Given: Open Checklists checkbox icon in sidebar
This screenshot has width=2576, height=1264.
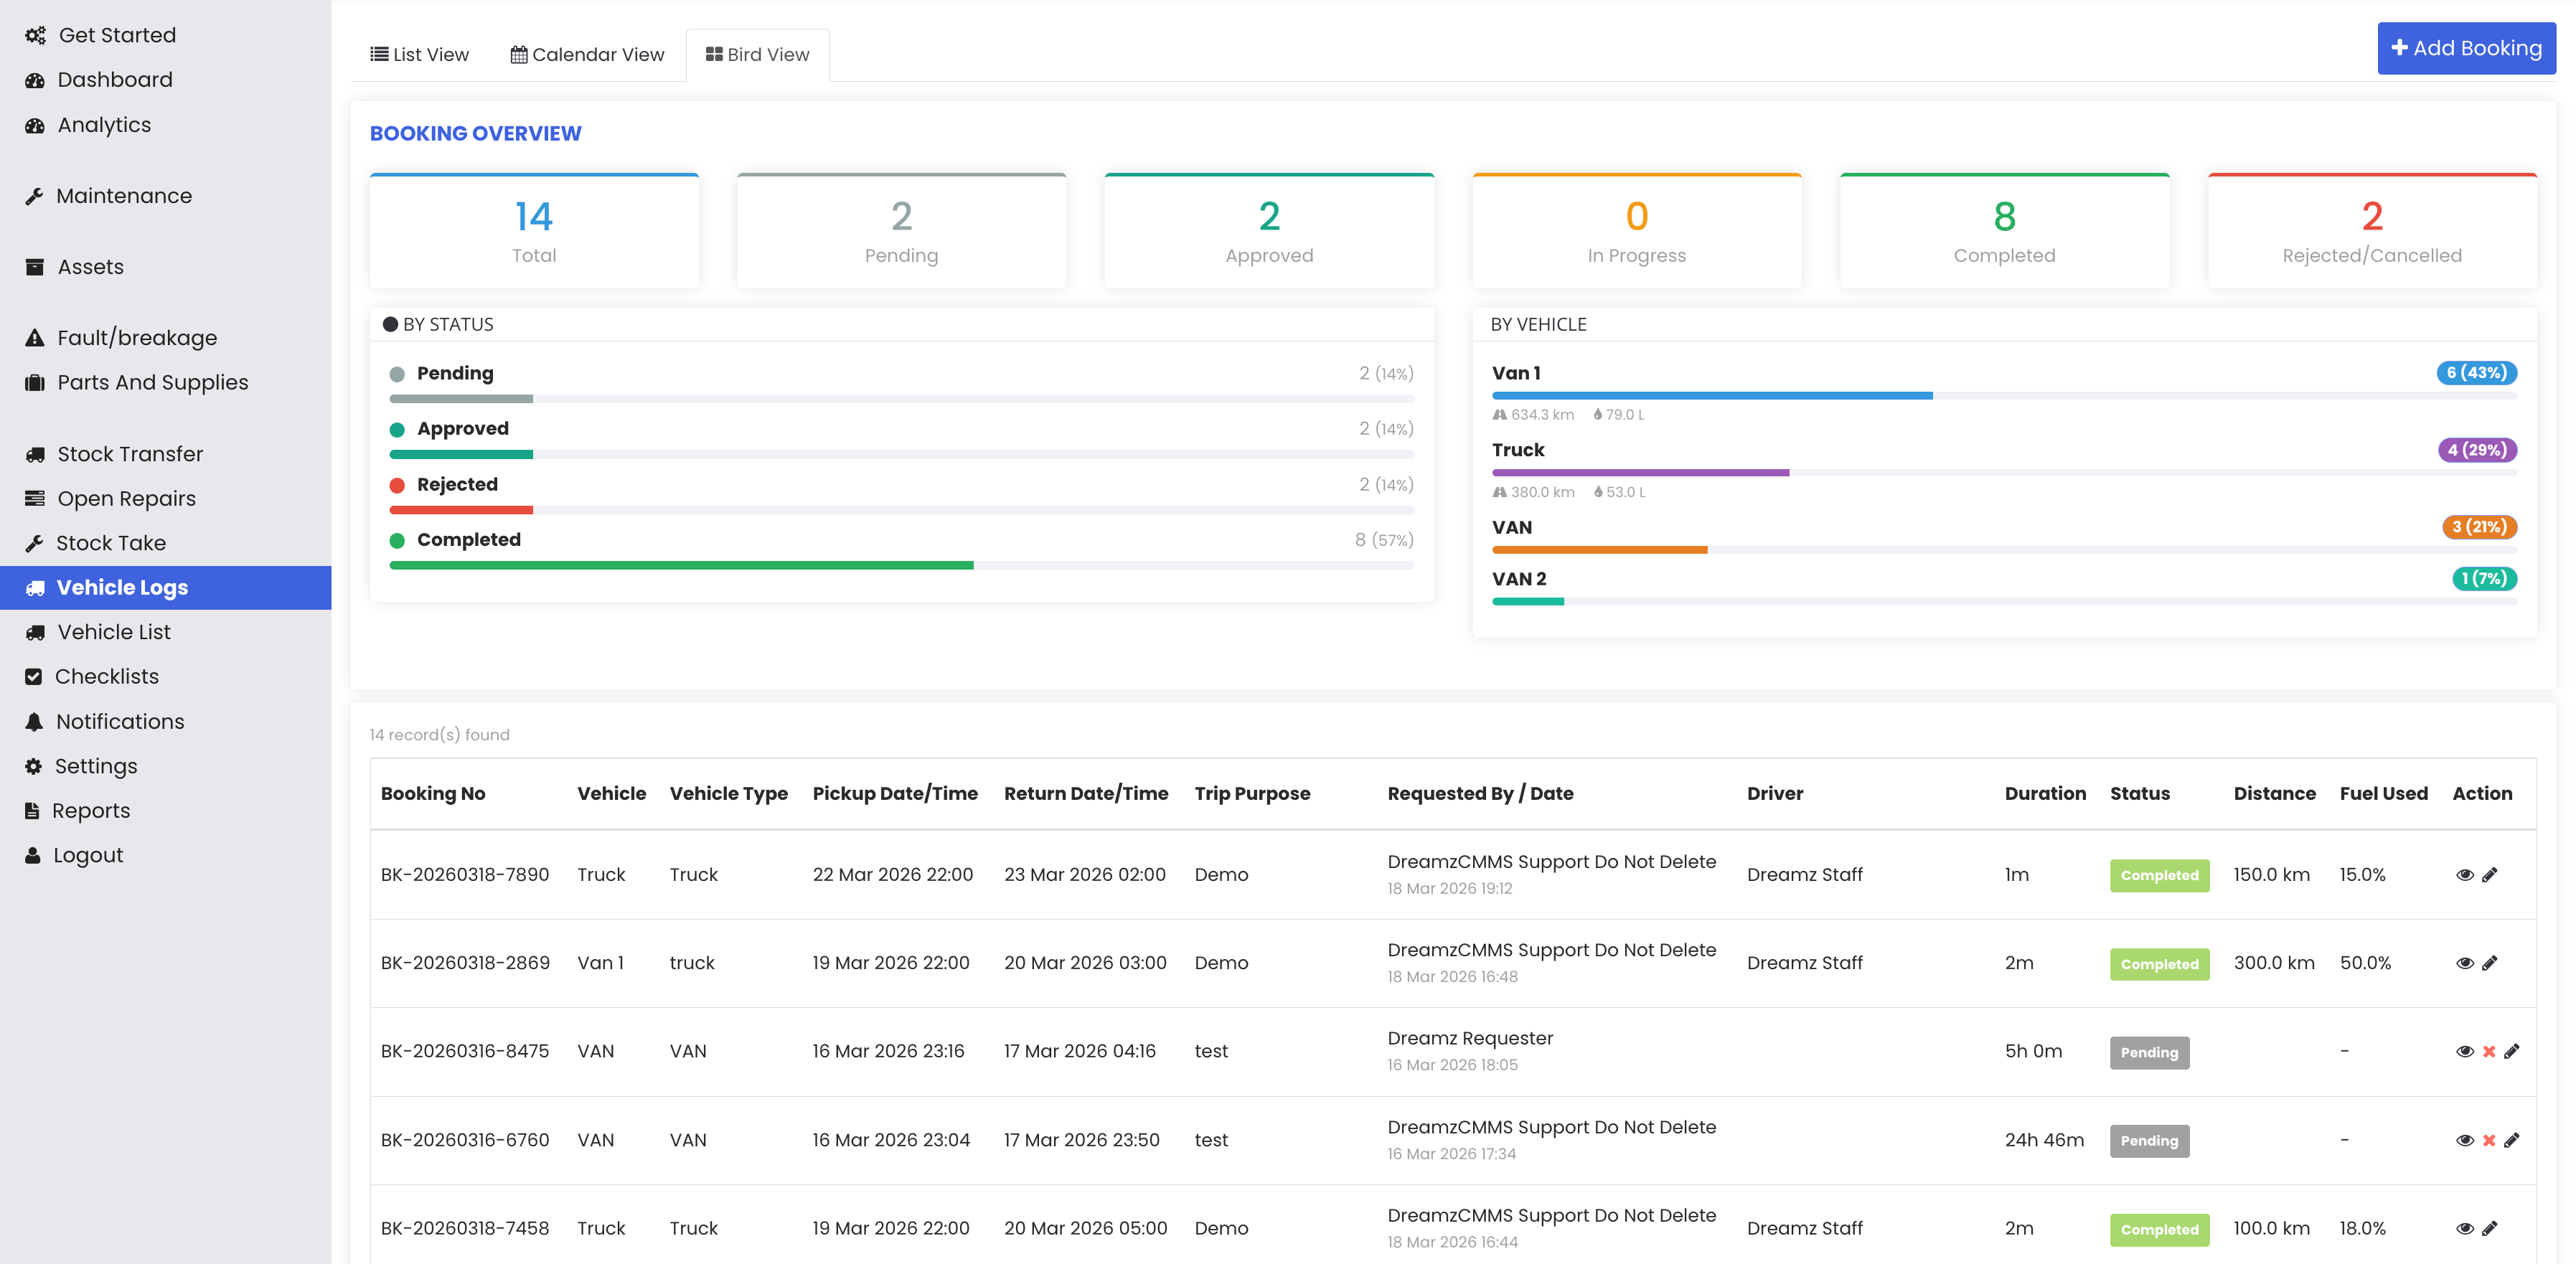Looking at the screenshot, I should point(34,677).
